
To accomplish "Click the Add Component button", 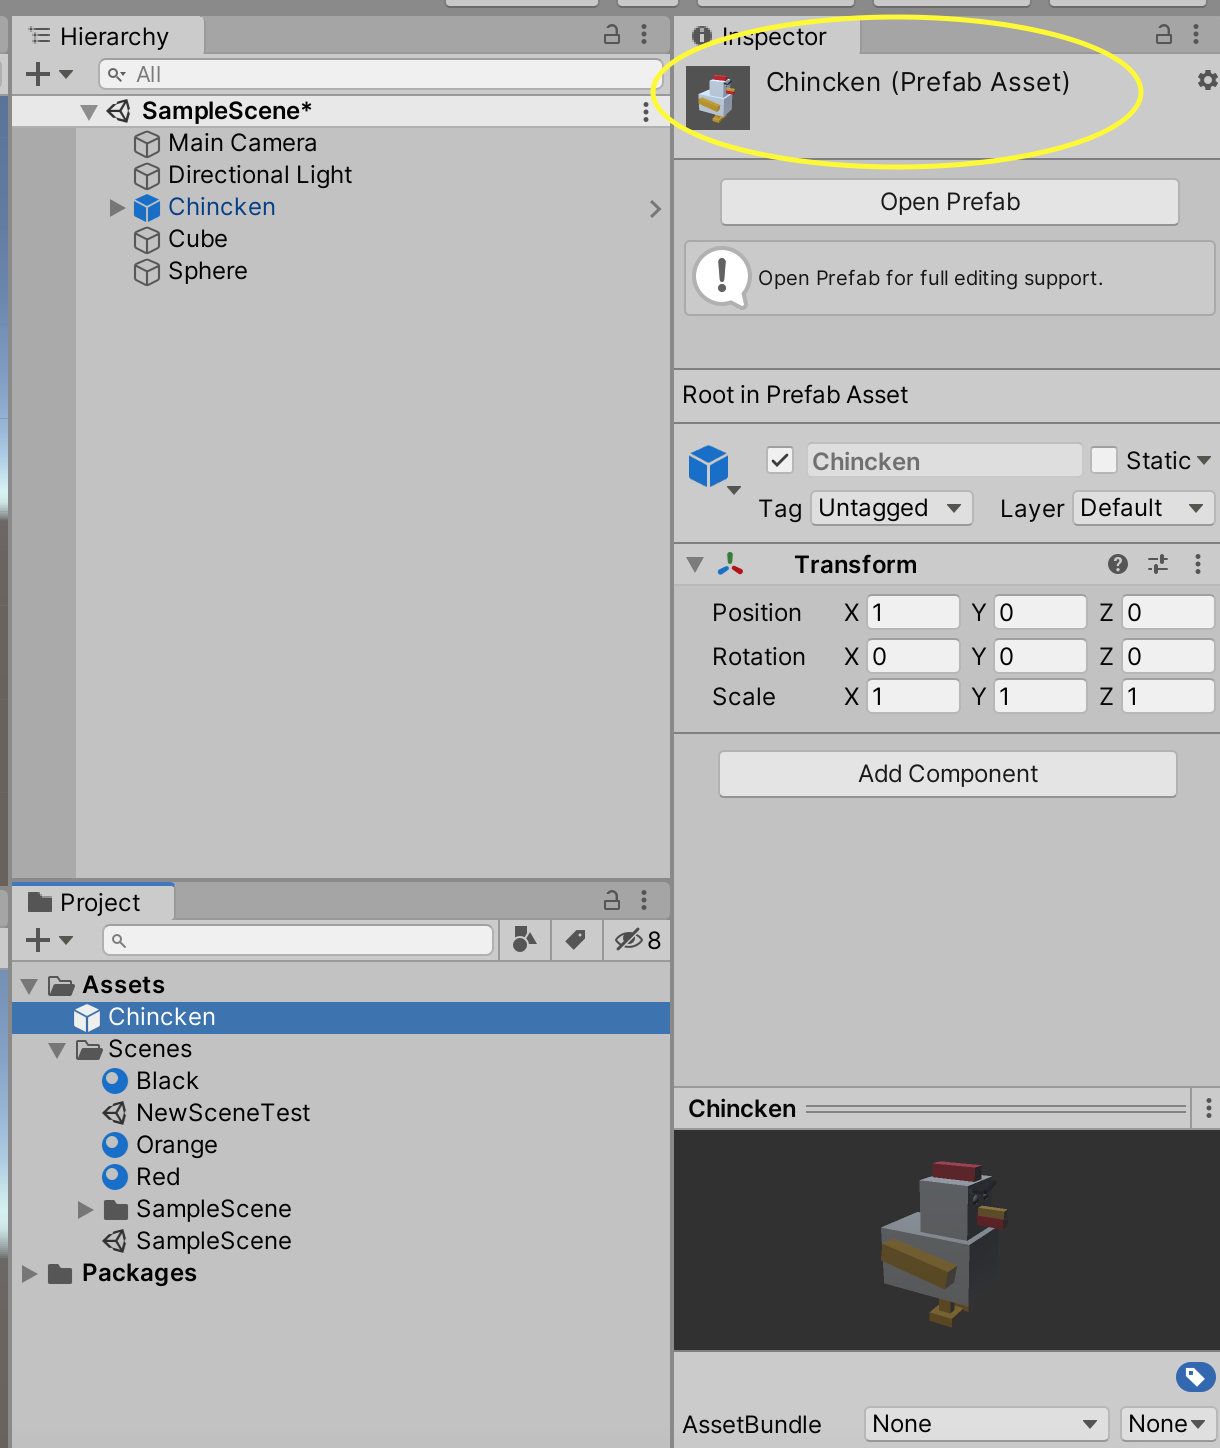I will pos(948,774).
